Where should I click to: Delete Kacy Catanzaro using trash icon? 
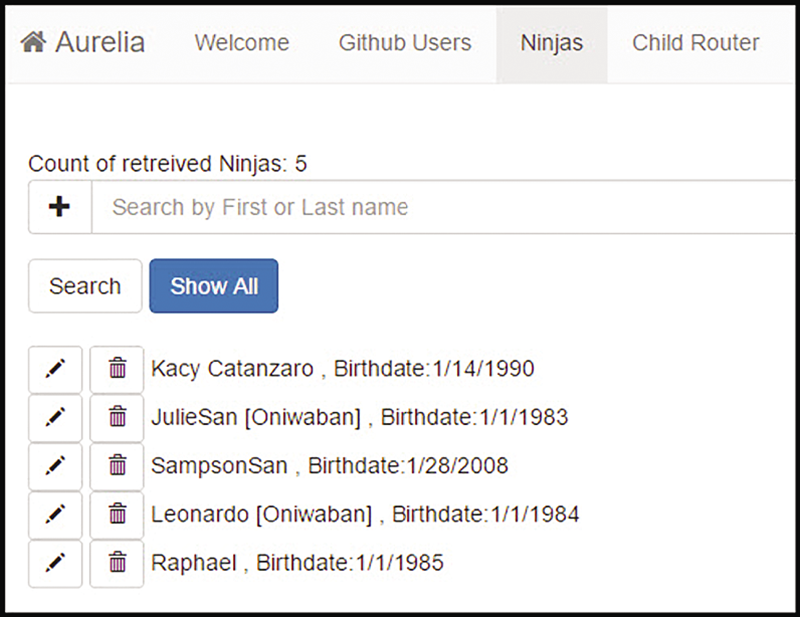tap(117, 369)
